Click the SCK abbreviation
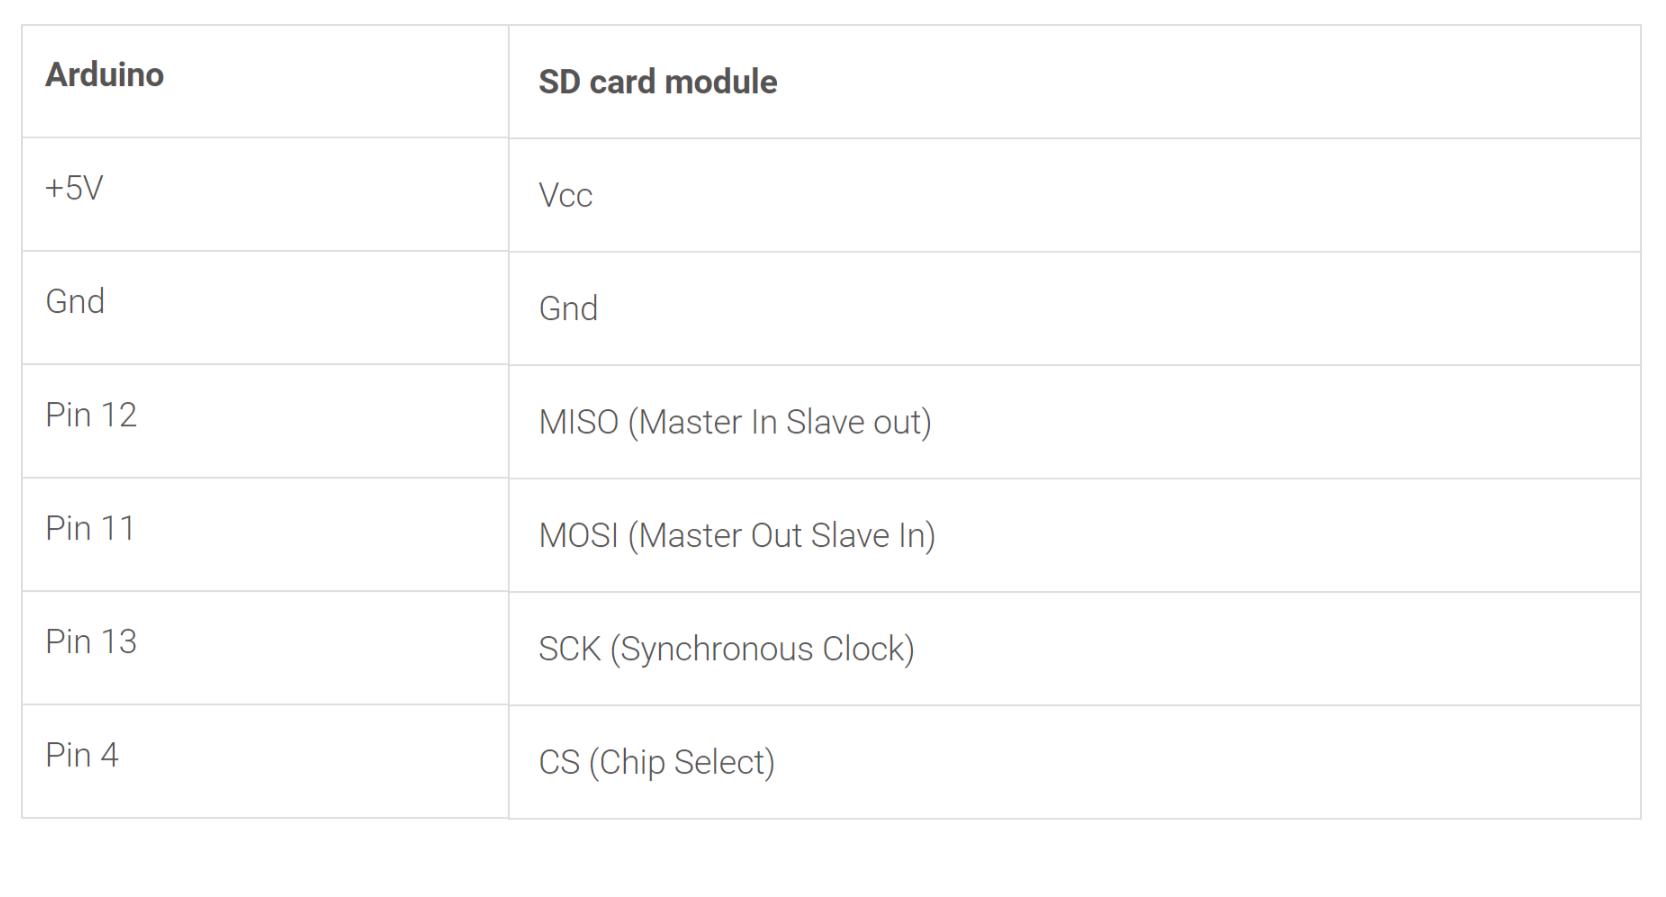 click(569, 649)
